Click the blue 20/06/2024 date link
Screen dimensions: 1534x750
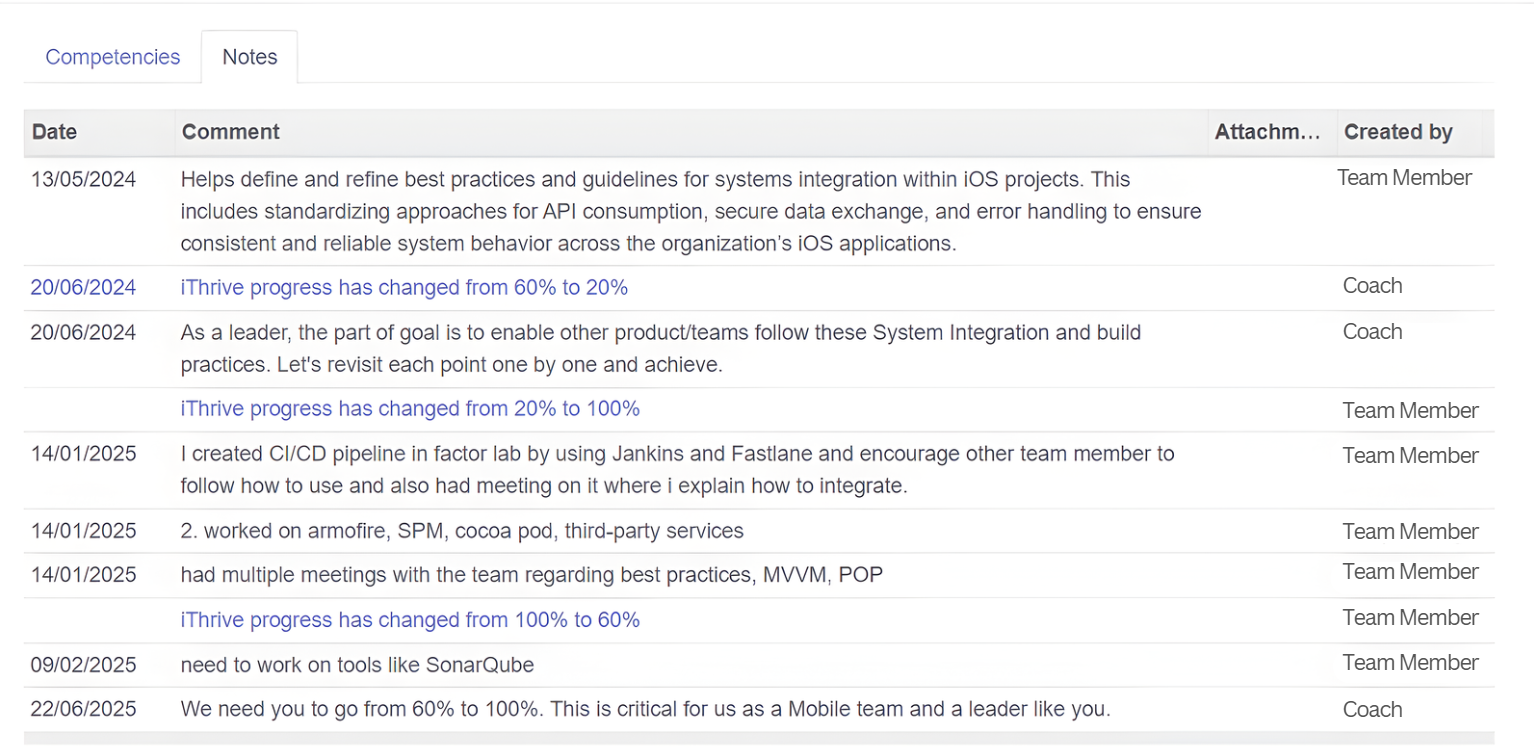click(x=83, y=288)
